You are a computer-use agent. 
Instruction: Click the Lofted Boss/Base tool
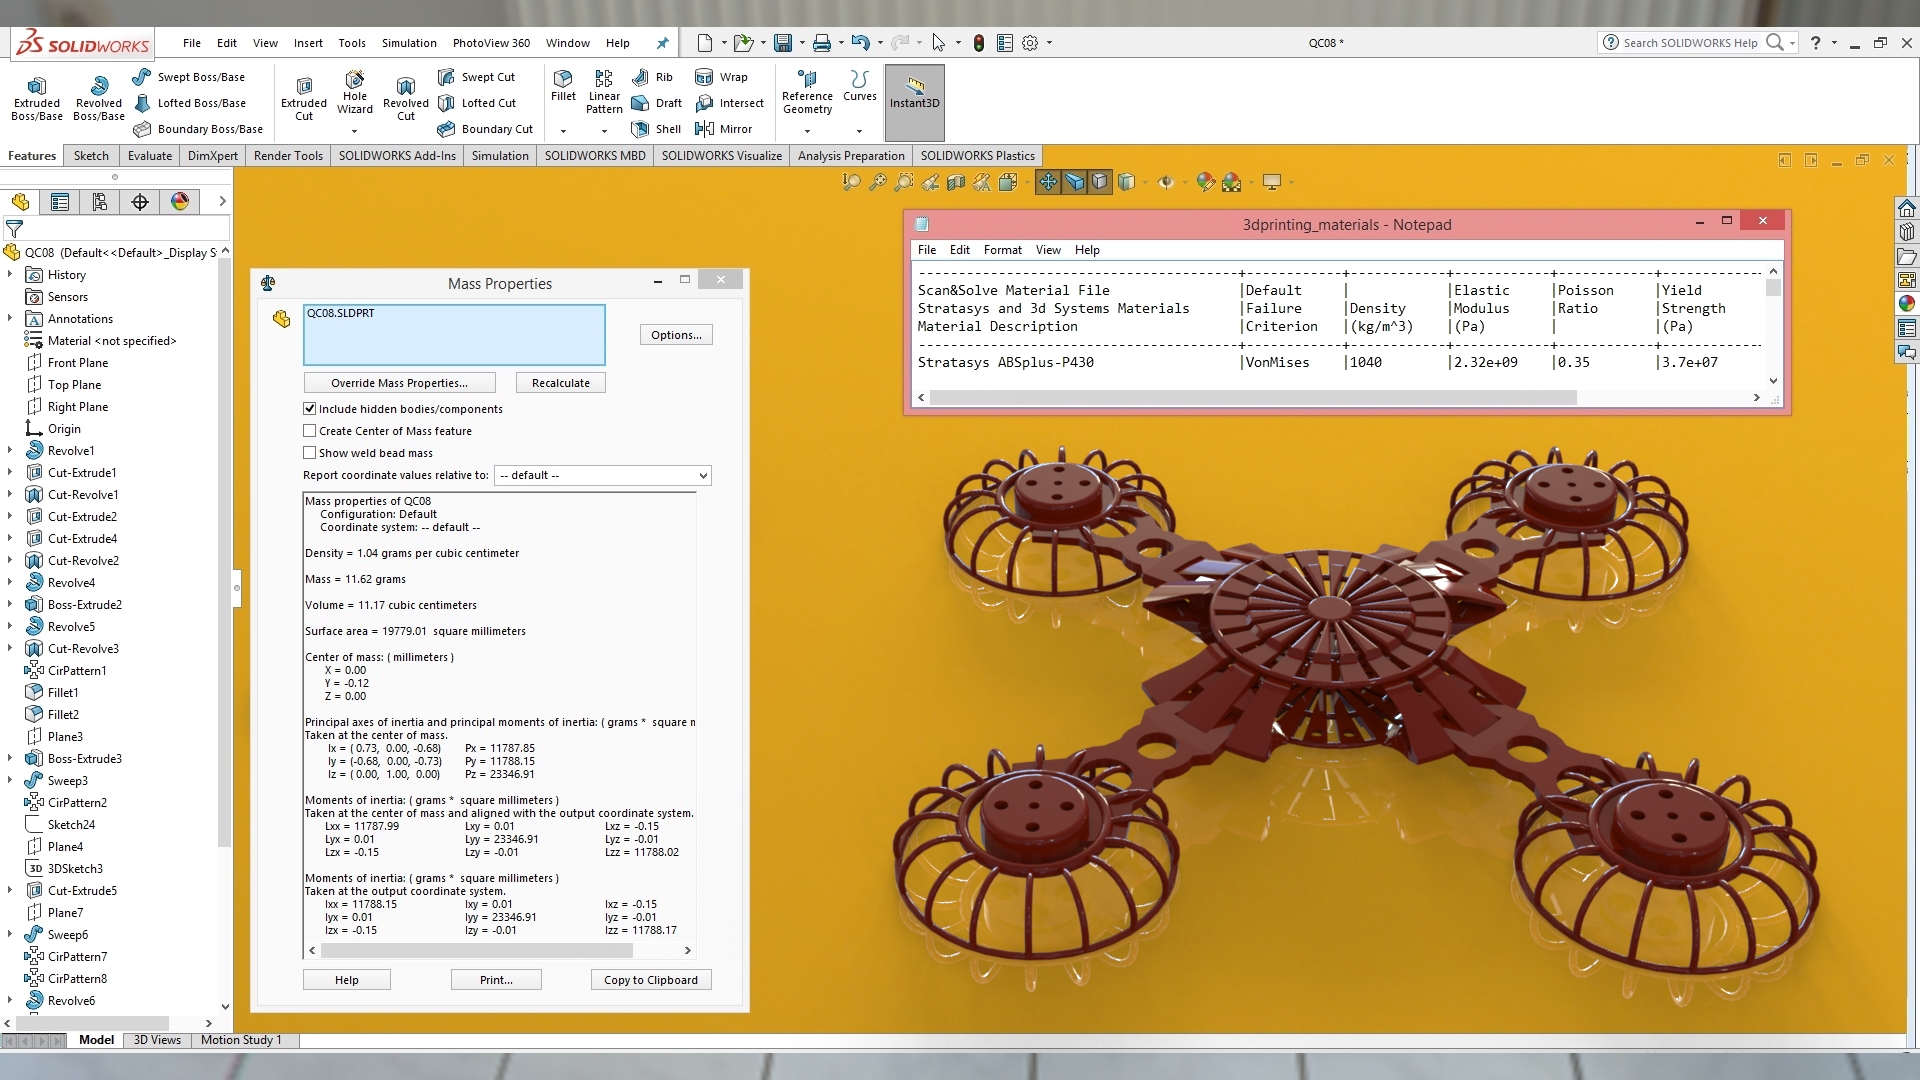[189, 103]
